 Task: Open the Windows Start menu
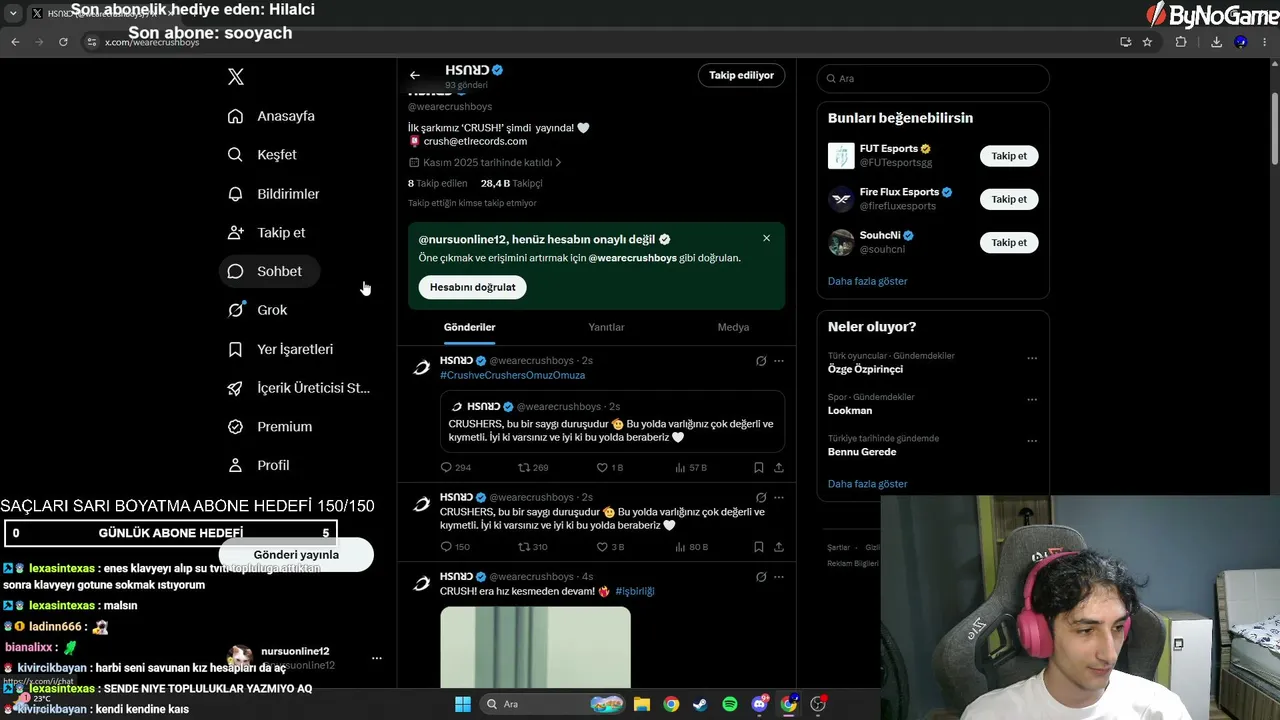pos(463,704)
